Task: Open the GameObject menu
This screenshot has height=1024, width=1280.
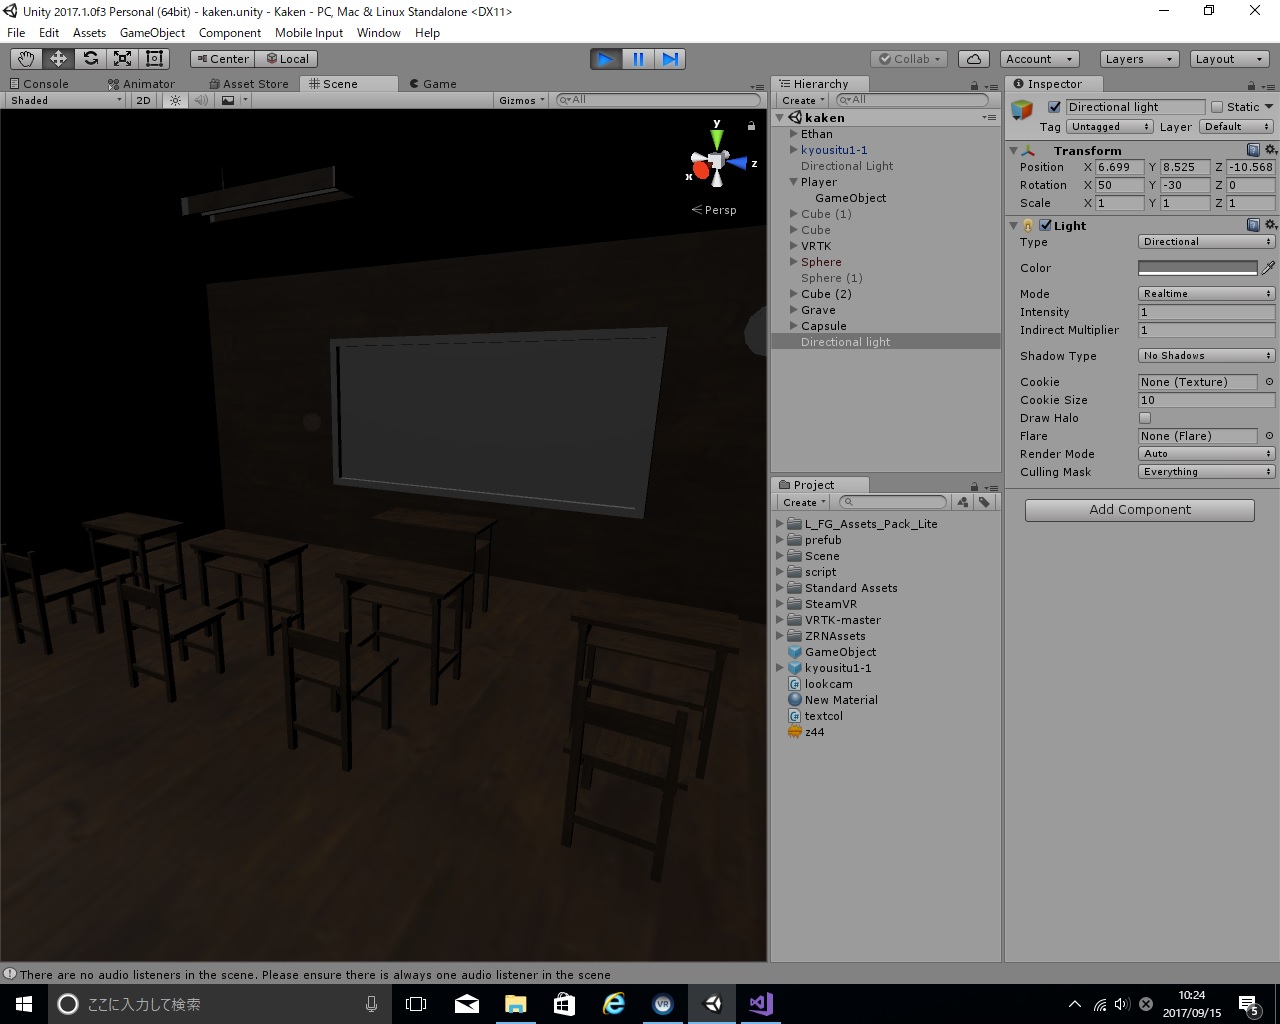Action: (152, 33)
